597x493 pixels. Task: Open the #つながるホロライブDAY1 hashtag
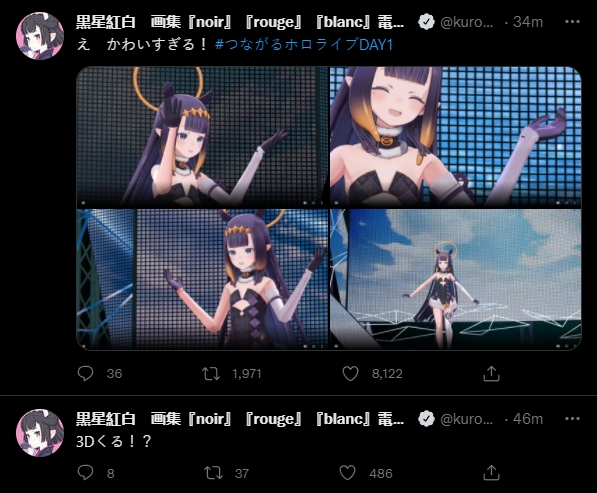[304, 45]
